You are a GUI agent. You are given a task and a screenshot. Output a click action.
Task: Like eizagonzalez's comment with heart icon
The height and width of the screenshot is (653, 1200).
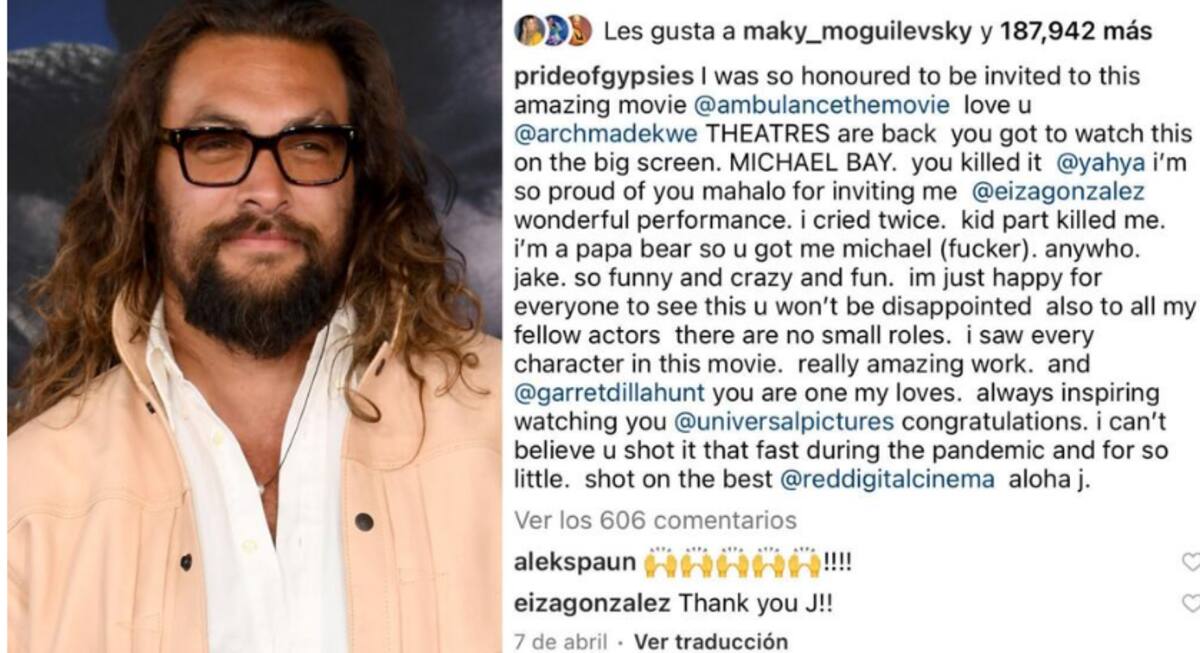[x=1190, y=603]
